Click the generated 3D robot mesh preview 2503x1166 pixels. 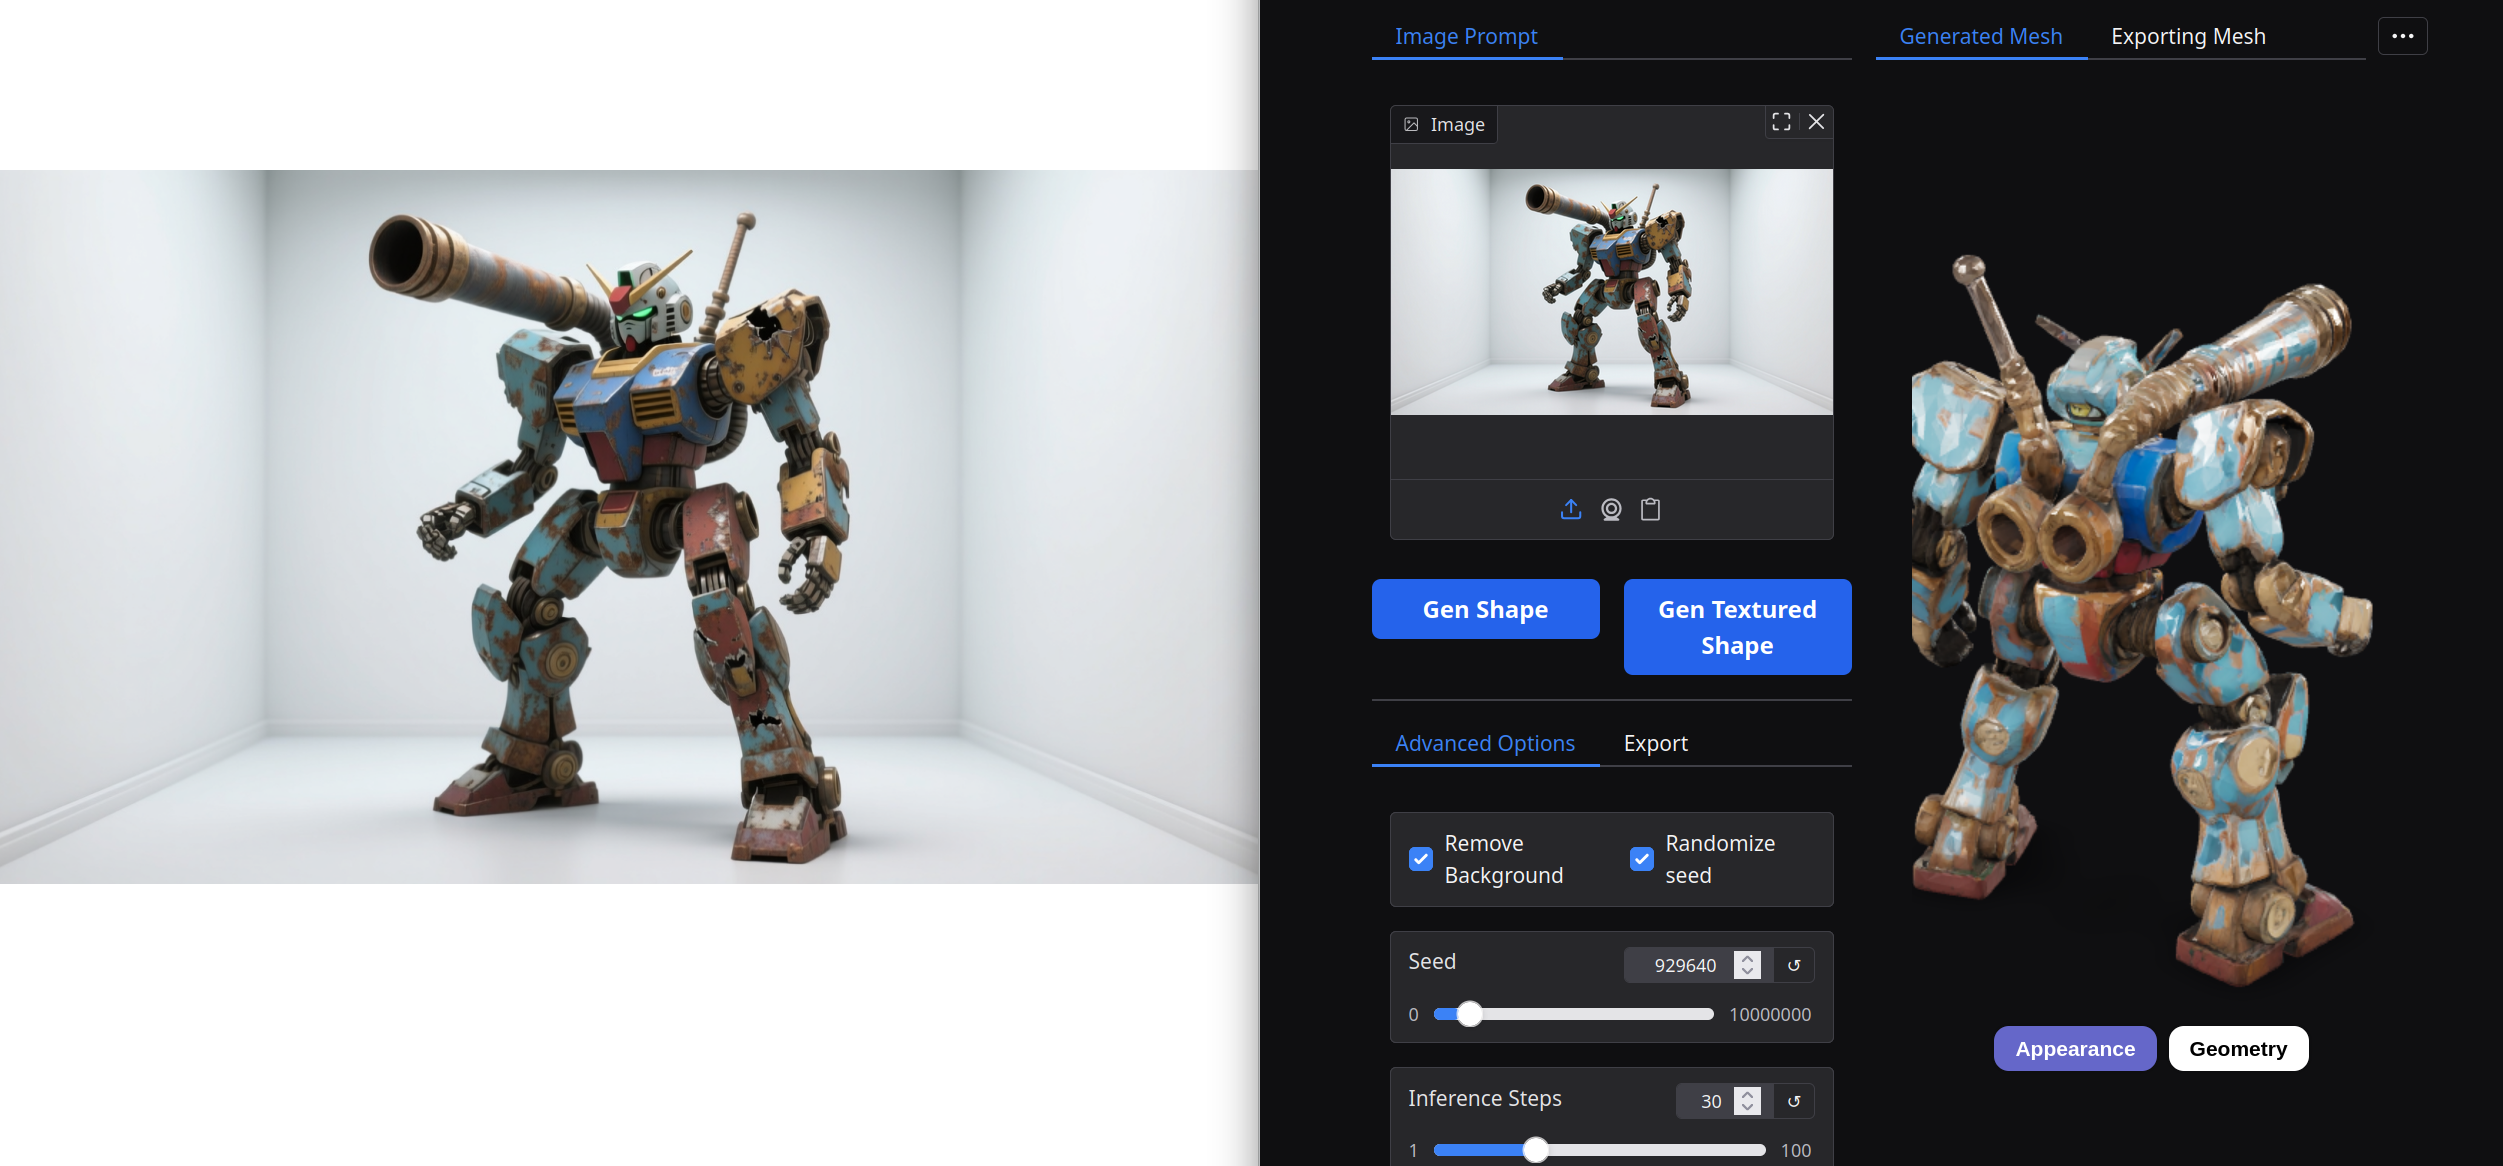(x=2140, y=620)
